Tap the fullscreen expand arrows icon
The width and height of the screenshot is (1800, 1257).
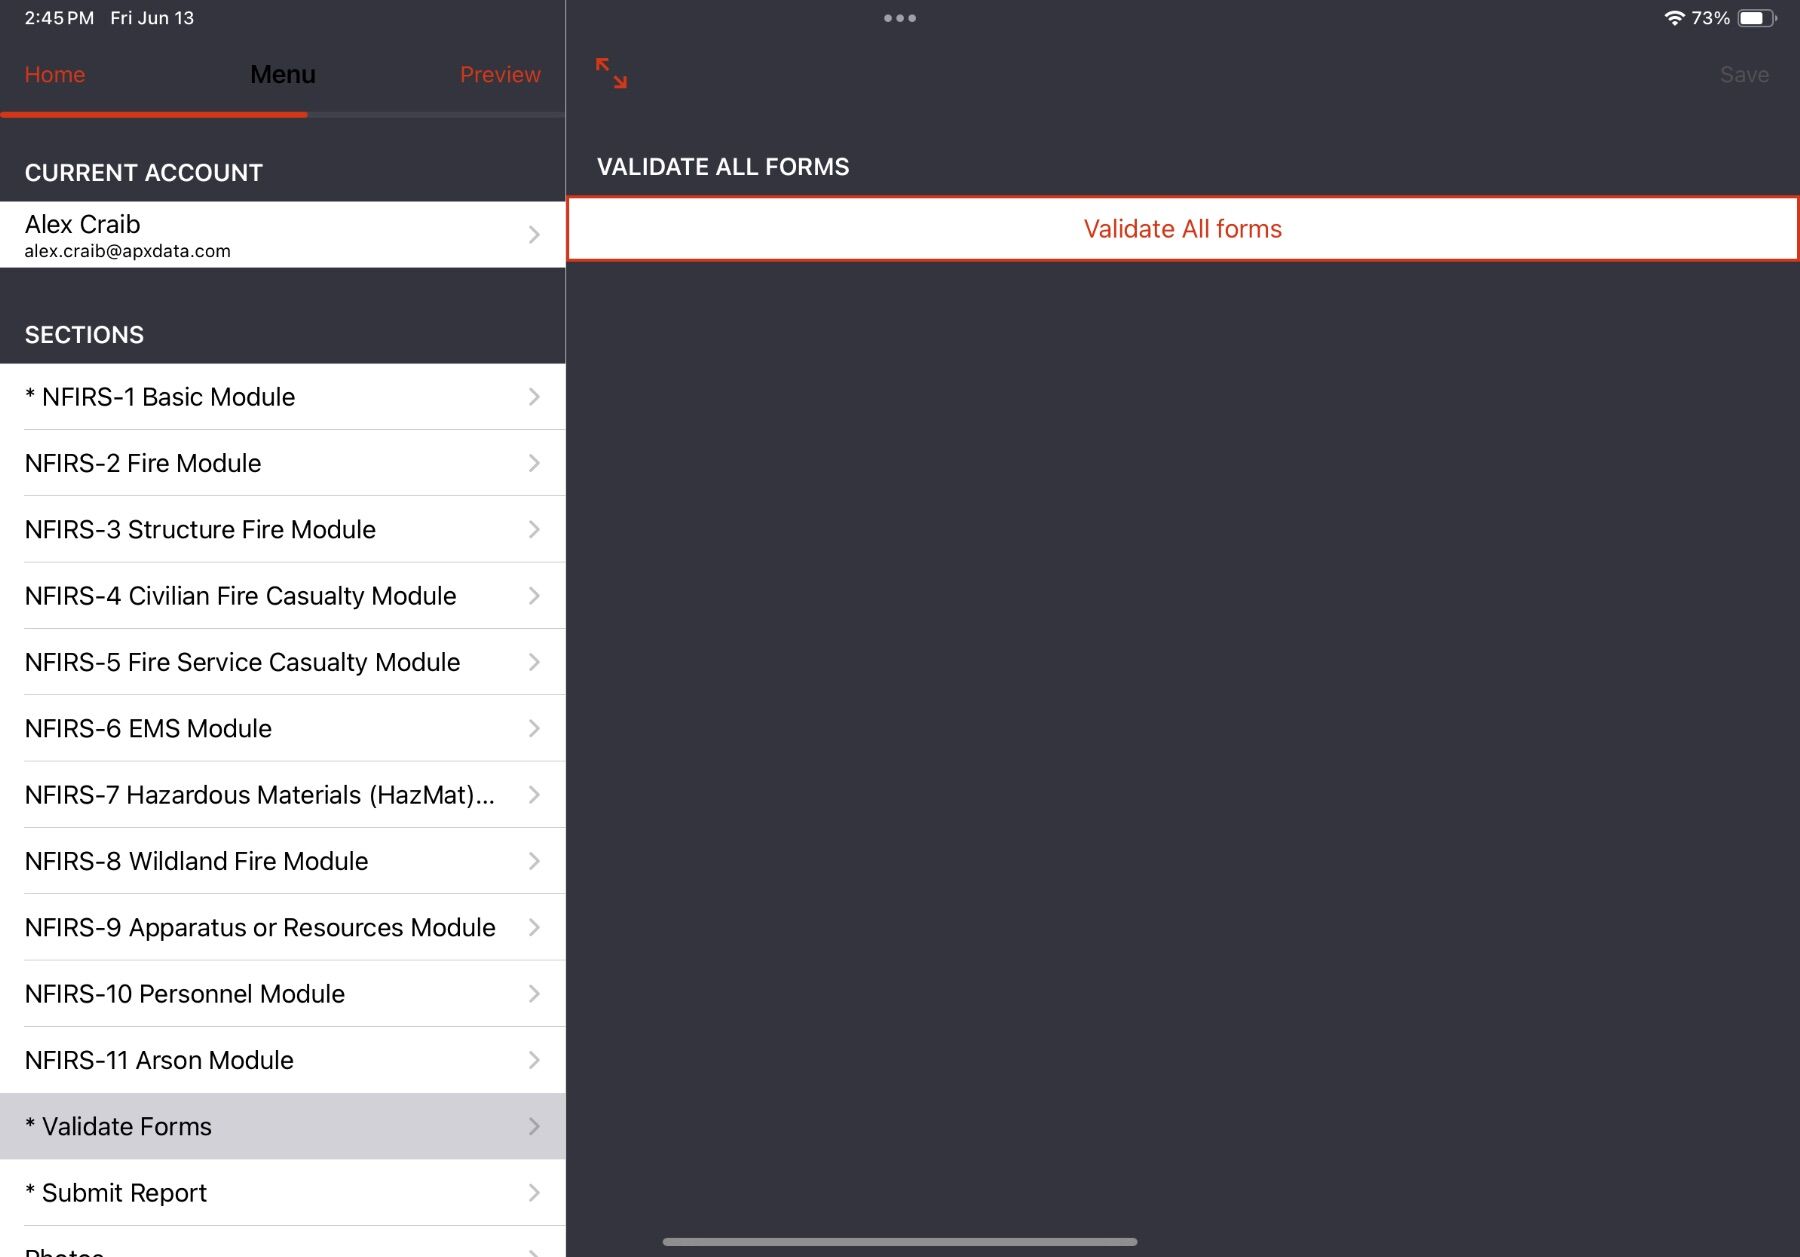tap(611, 75)
